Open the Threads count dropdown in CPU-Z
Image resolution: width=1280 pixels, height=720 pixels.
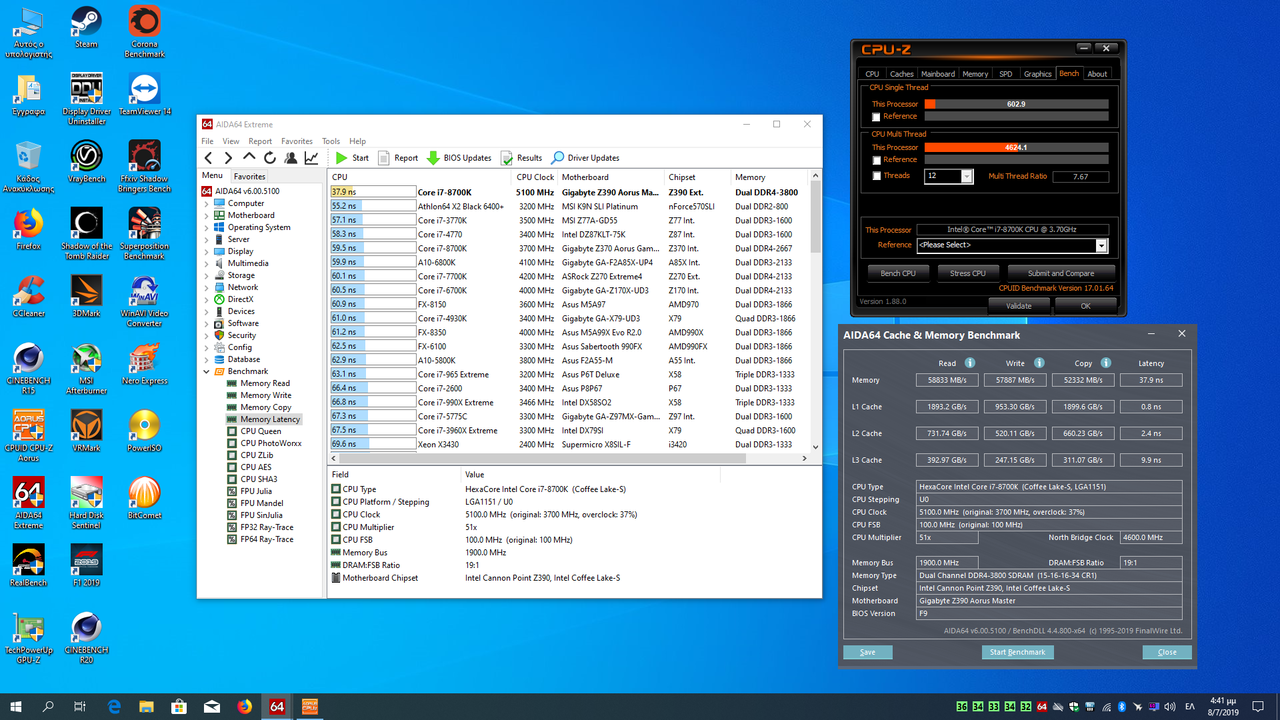tap(967, 176)
